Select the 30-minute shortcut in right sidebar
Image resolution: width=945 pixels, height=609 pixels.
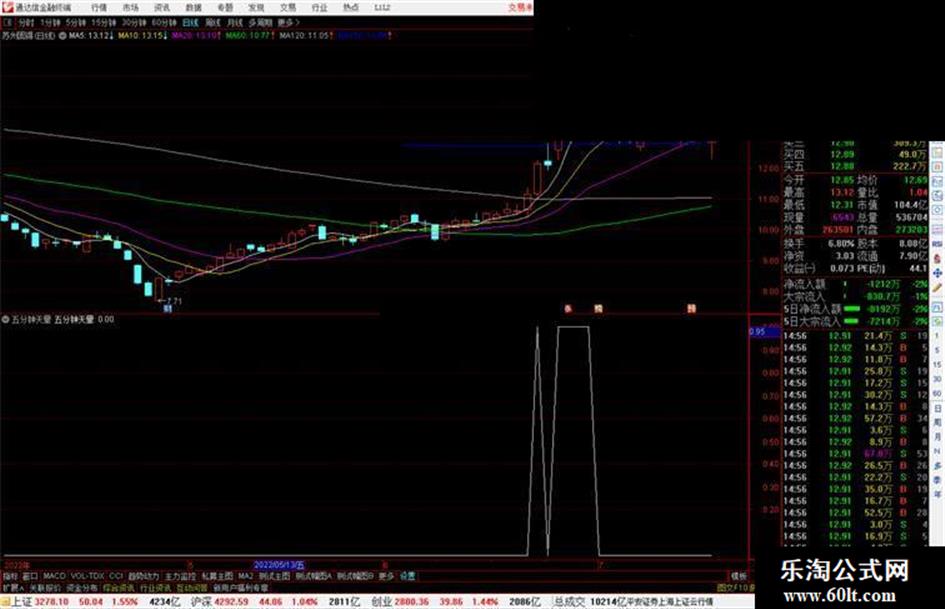(937, 379)
